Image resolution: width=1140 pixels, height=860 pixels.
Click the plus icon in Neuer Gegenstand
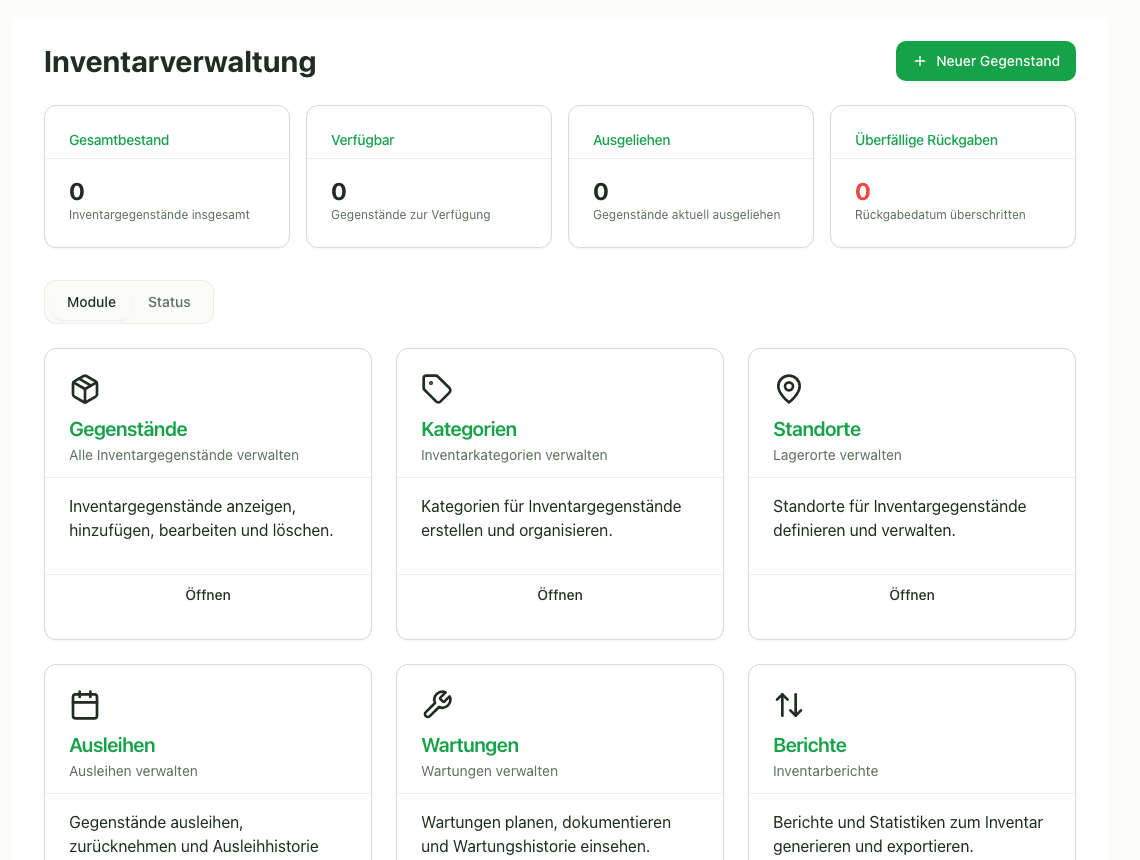pyautogui.click(x=920, y=61)
